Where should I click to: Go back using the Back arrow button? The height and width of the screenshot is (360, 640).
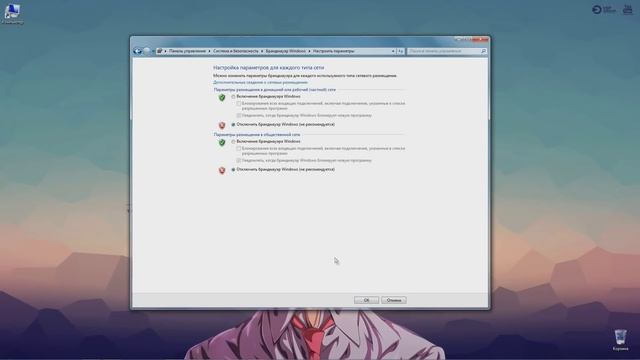click(x=138, y=51)
